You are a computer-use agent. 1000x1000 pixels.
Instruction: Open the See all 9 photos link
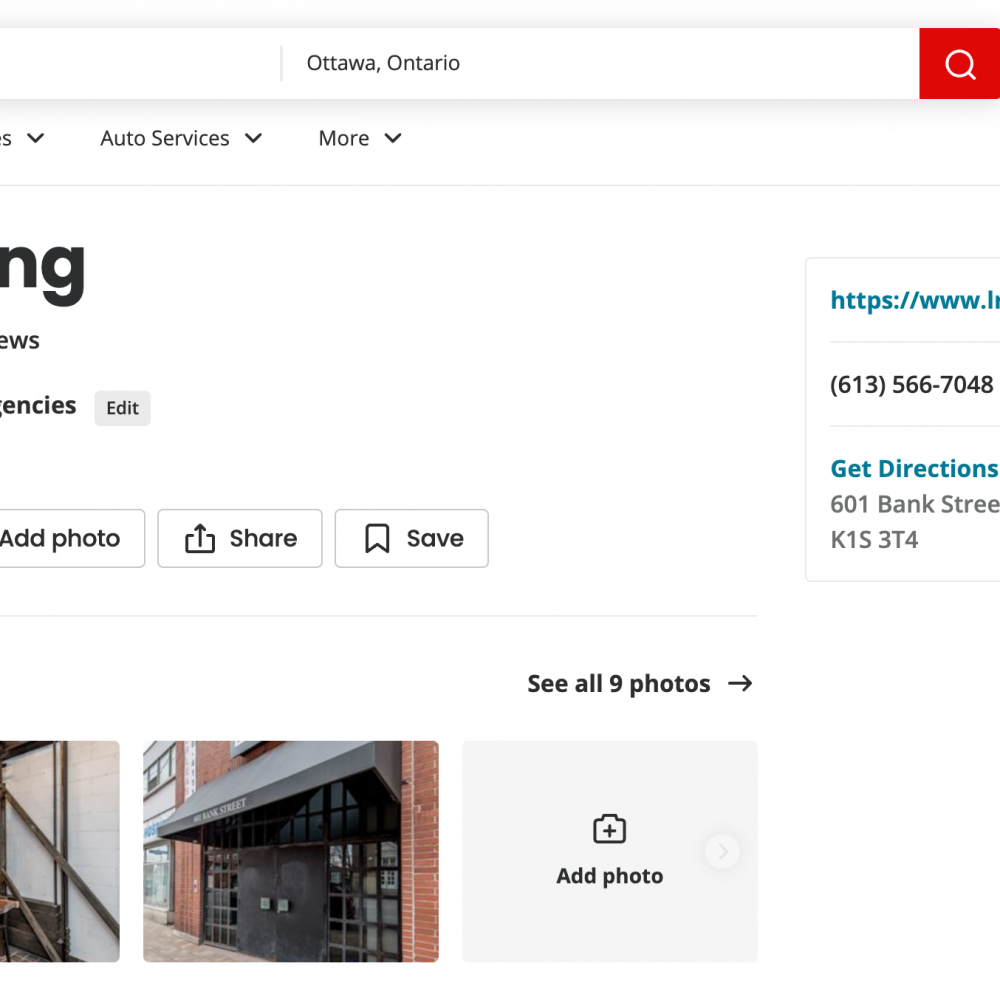pyautogui.click(x=640, y=684)
